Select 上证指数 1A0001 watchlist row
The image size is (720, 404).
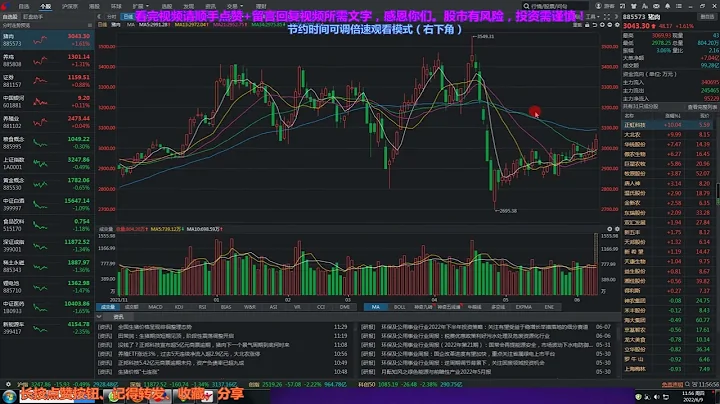(47, 163)
